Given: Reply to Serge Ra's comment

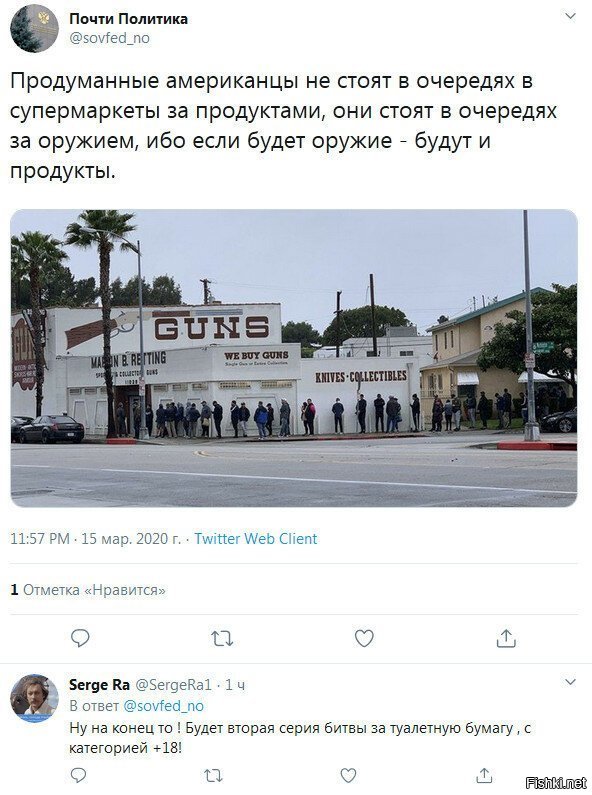Looking at the screenshot, I should [x=78, y=775].
